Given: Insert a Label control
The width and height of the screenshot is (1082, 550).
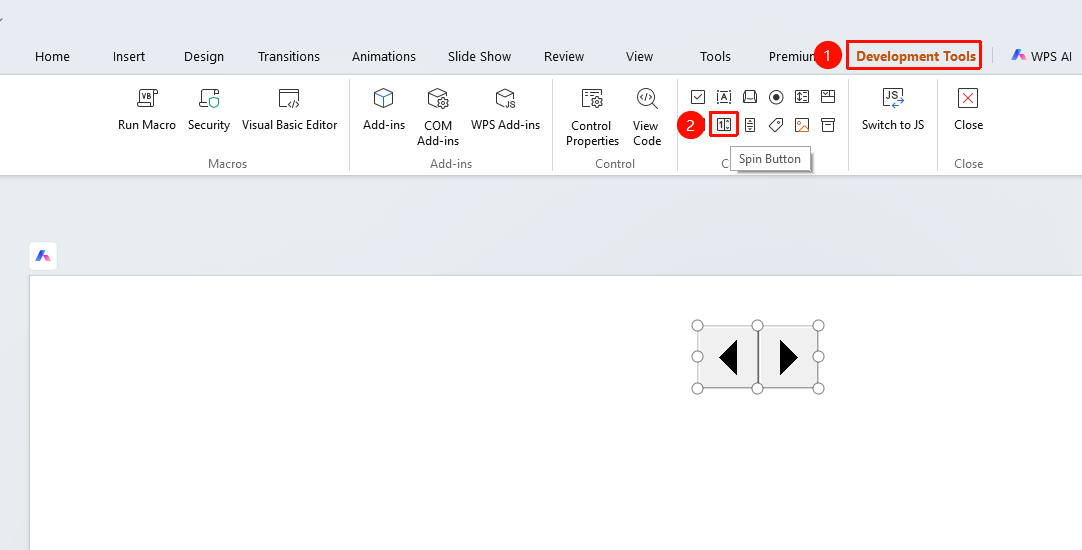Looking at the screenshot, I should coord(776,125).
